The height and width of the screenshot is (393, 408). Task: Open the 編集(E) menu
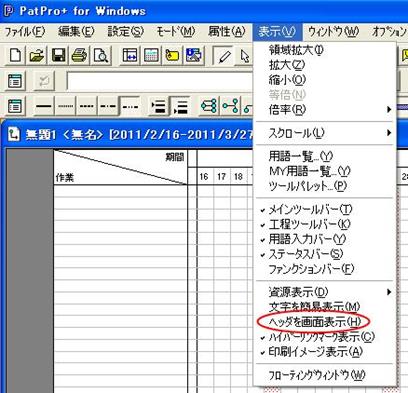point(76,32)
